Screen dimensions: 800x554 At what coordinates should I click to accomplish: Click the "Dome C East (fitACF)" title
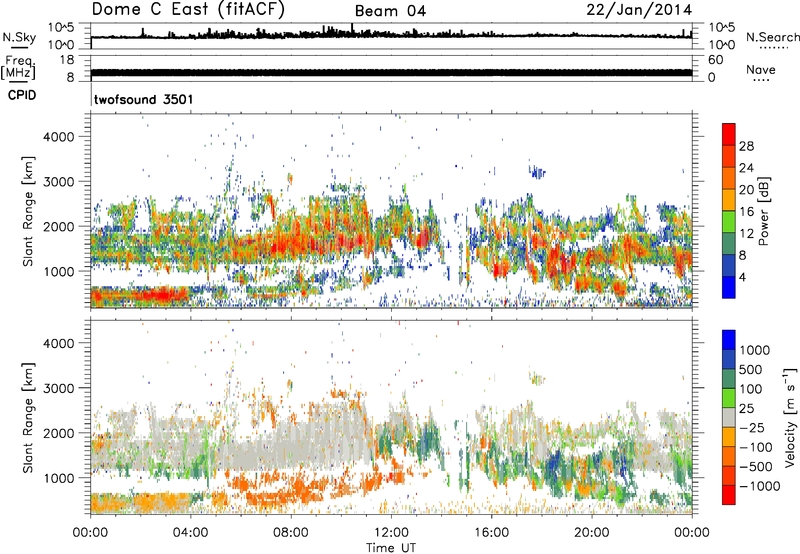(x=188, y=10)
